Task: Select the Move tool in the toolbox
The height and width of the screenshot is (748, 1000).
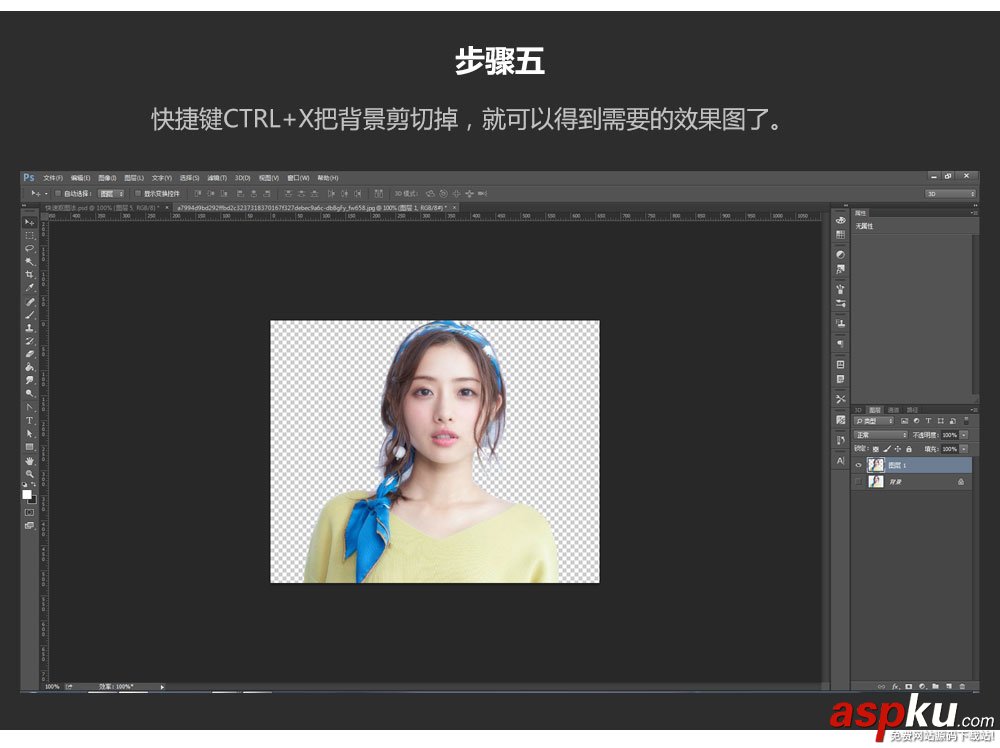Action: tap(29, 223)
